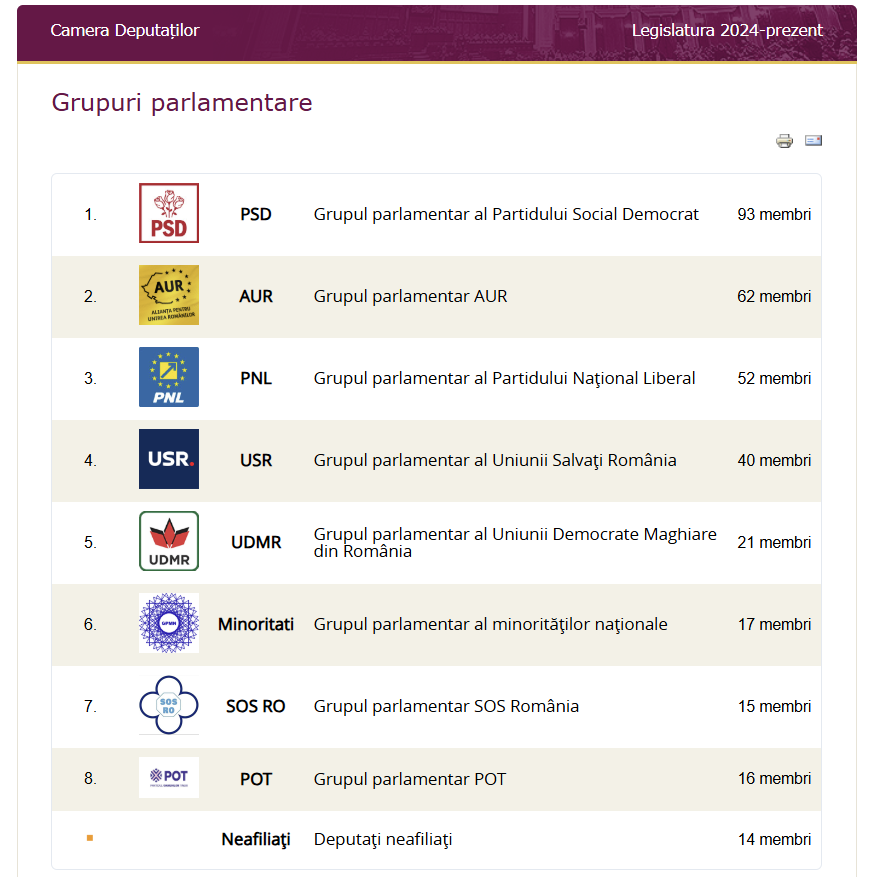Click the USR abbreviation link
This screenshot has height=877, width=876.
coord(256,460)
